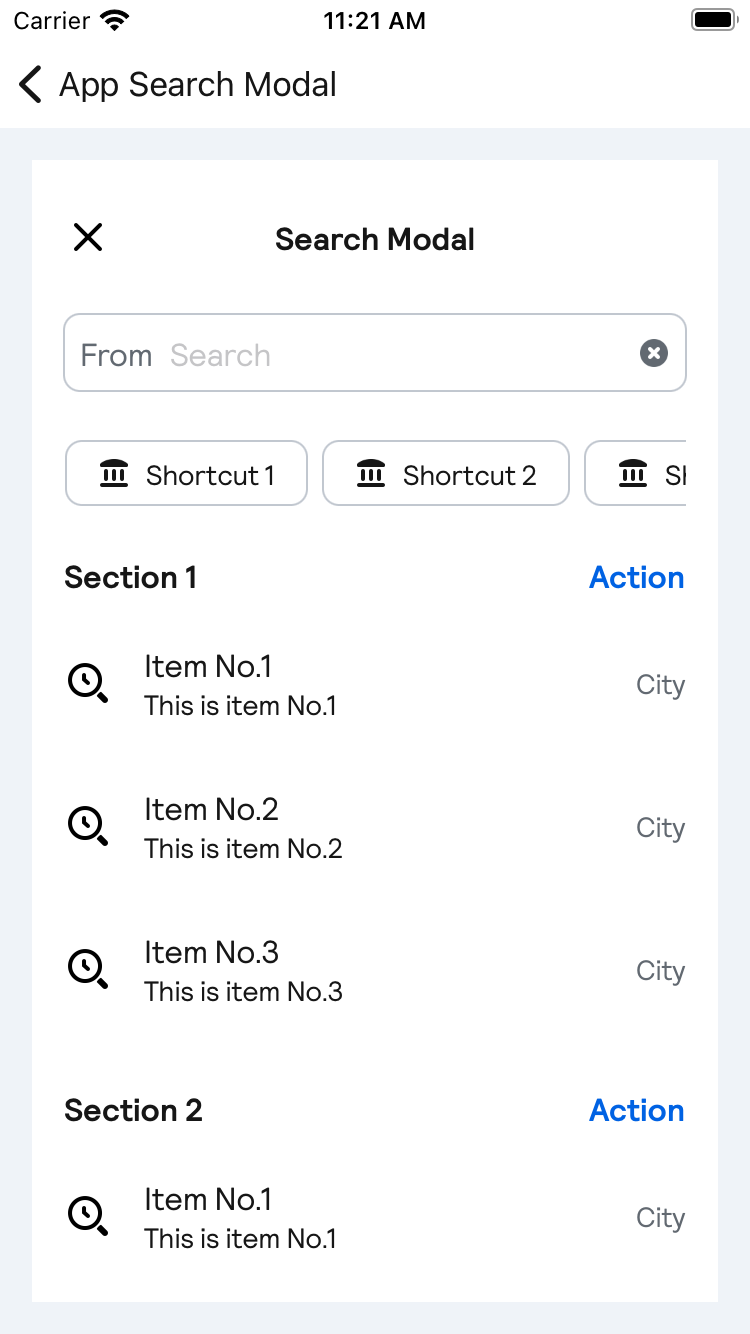Viewport: 750px width, 1334px height.
Task: Select the Shortcut 2 chip
Action: [x=445, y=474]
